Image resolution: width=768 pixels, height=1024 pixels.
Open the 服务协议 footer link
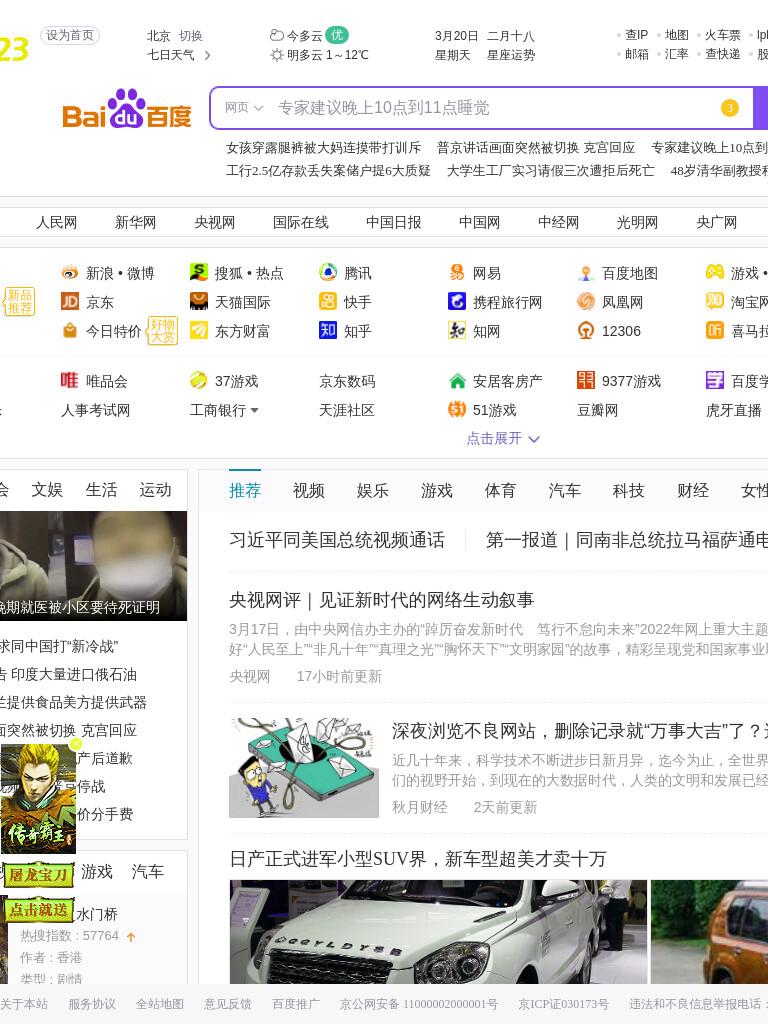point(92,1004)
